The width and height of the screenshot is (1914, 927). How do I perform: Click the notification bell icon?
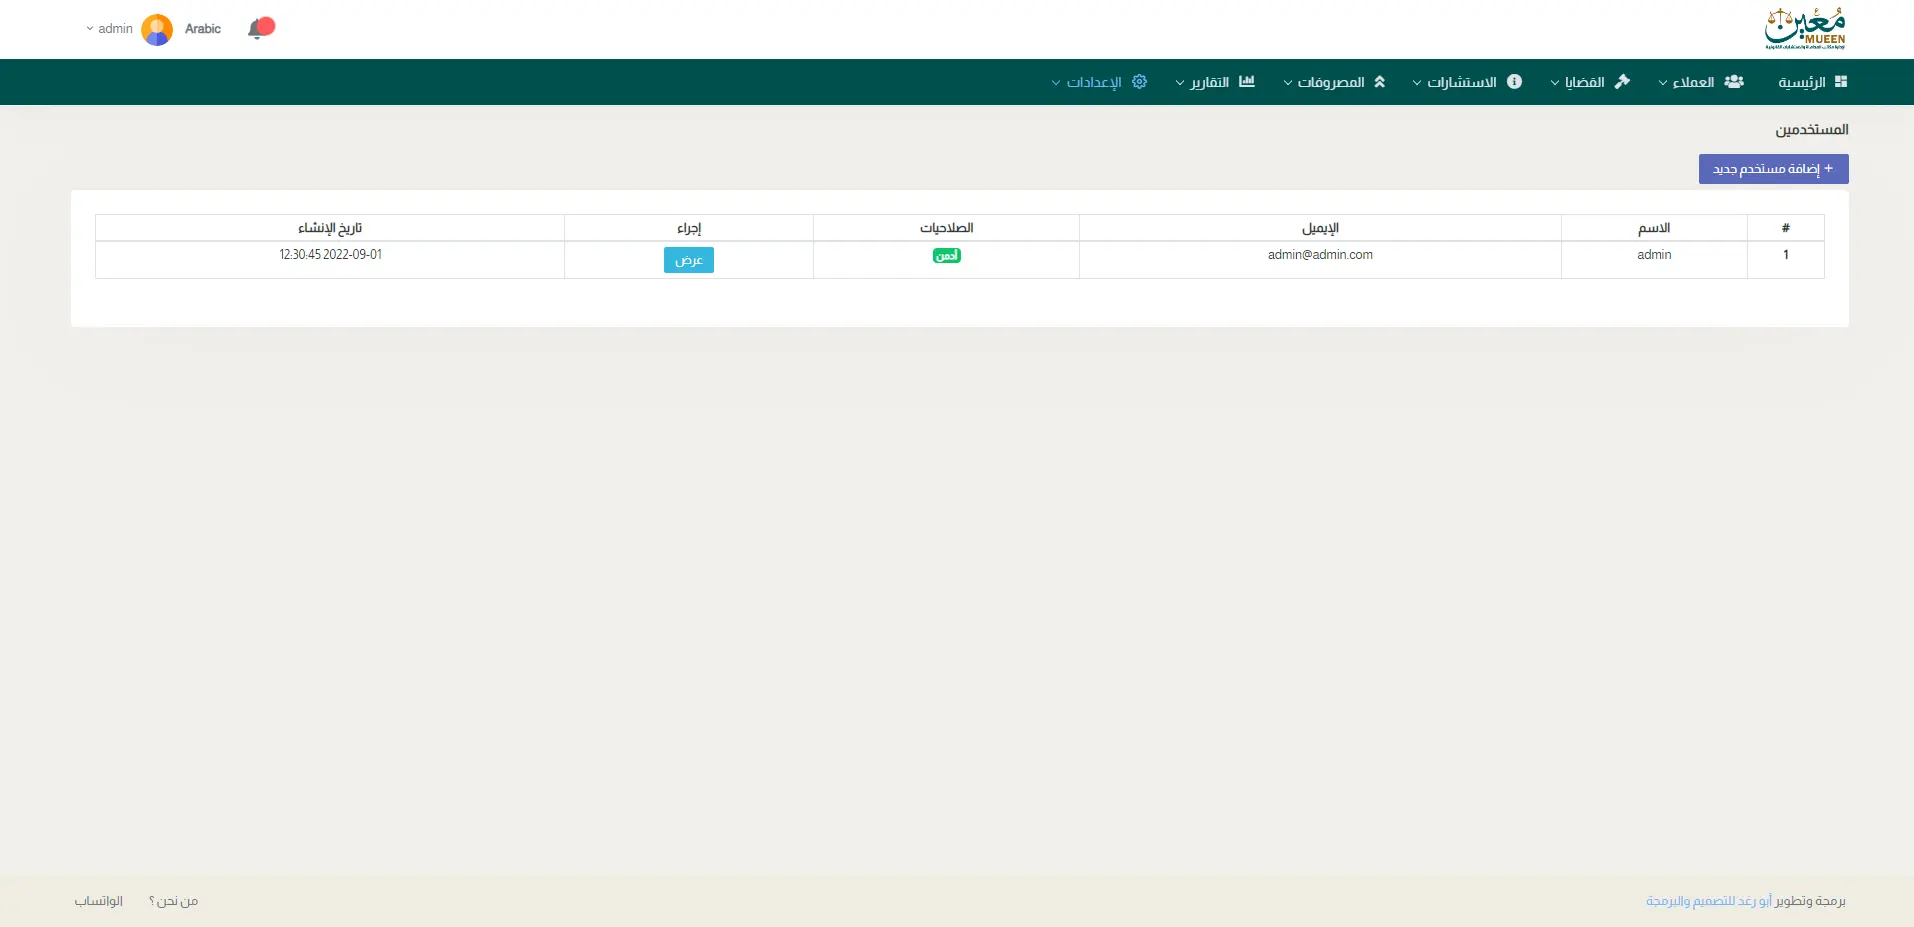tap(258, 29)
